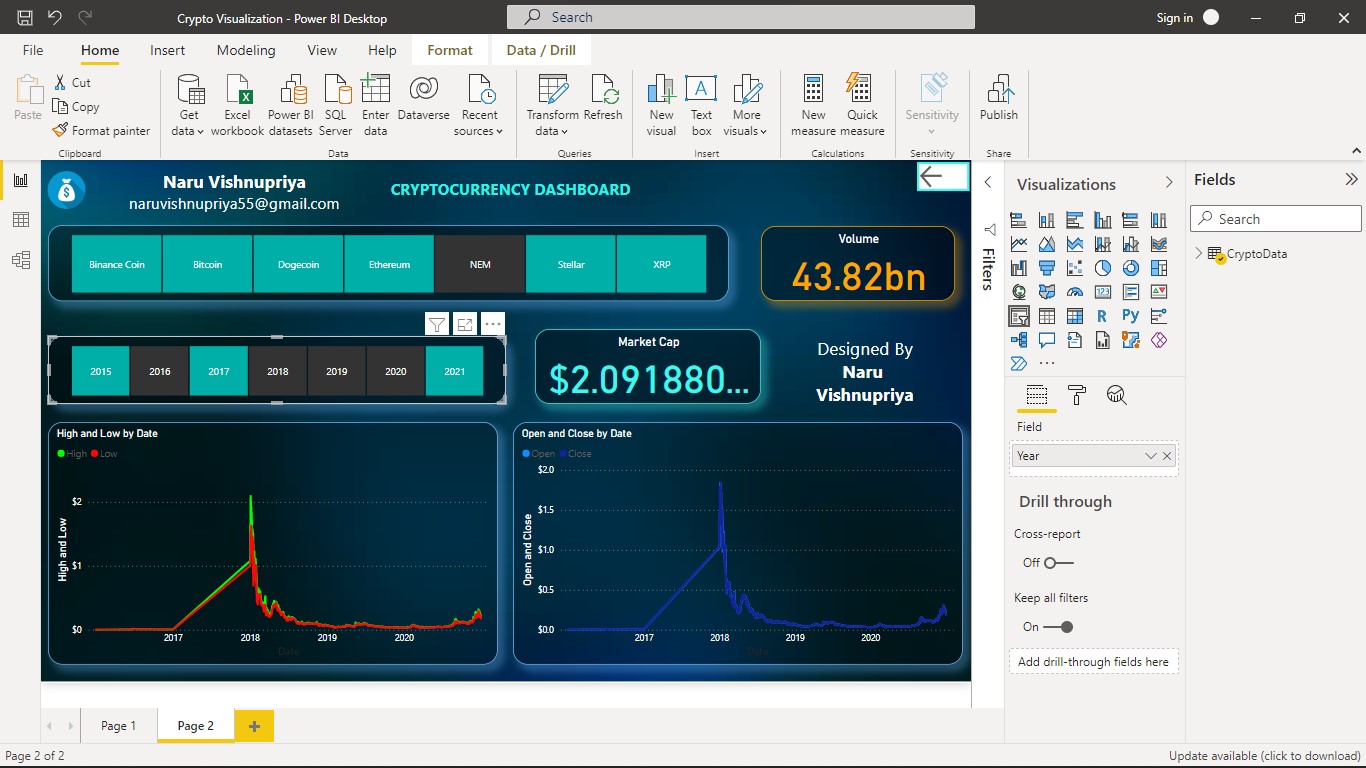
Task: Switch to Page 1 tab
Action: [x=118, y=726]
